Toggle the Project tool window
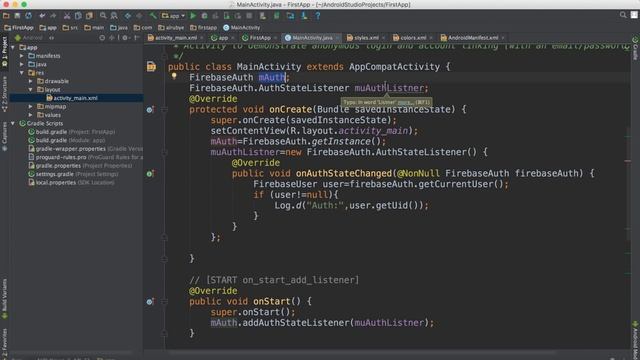 pyautogui.click(x=4, y=52)
